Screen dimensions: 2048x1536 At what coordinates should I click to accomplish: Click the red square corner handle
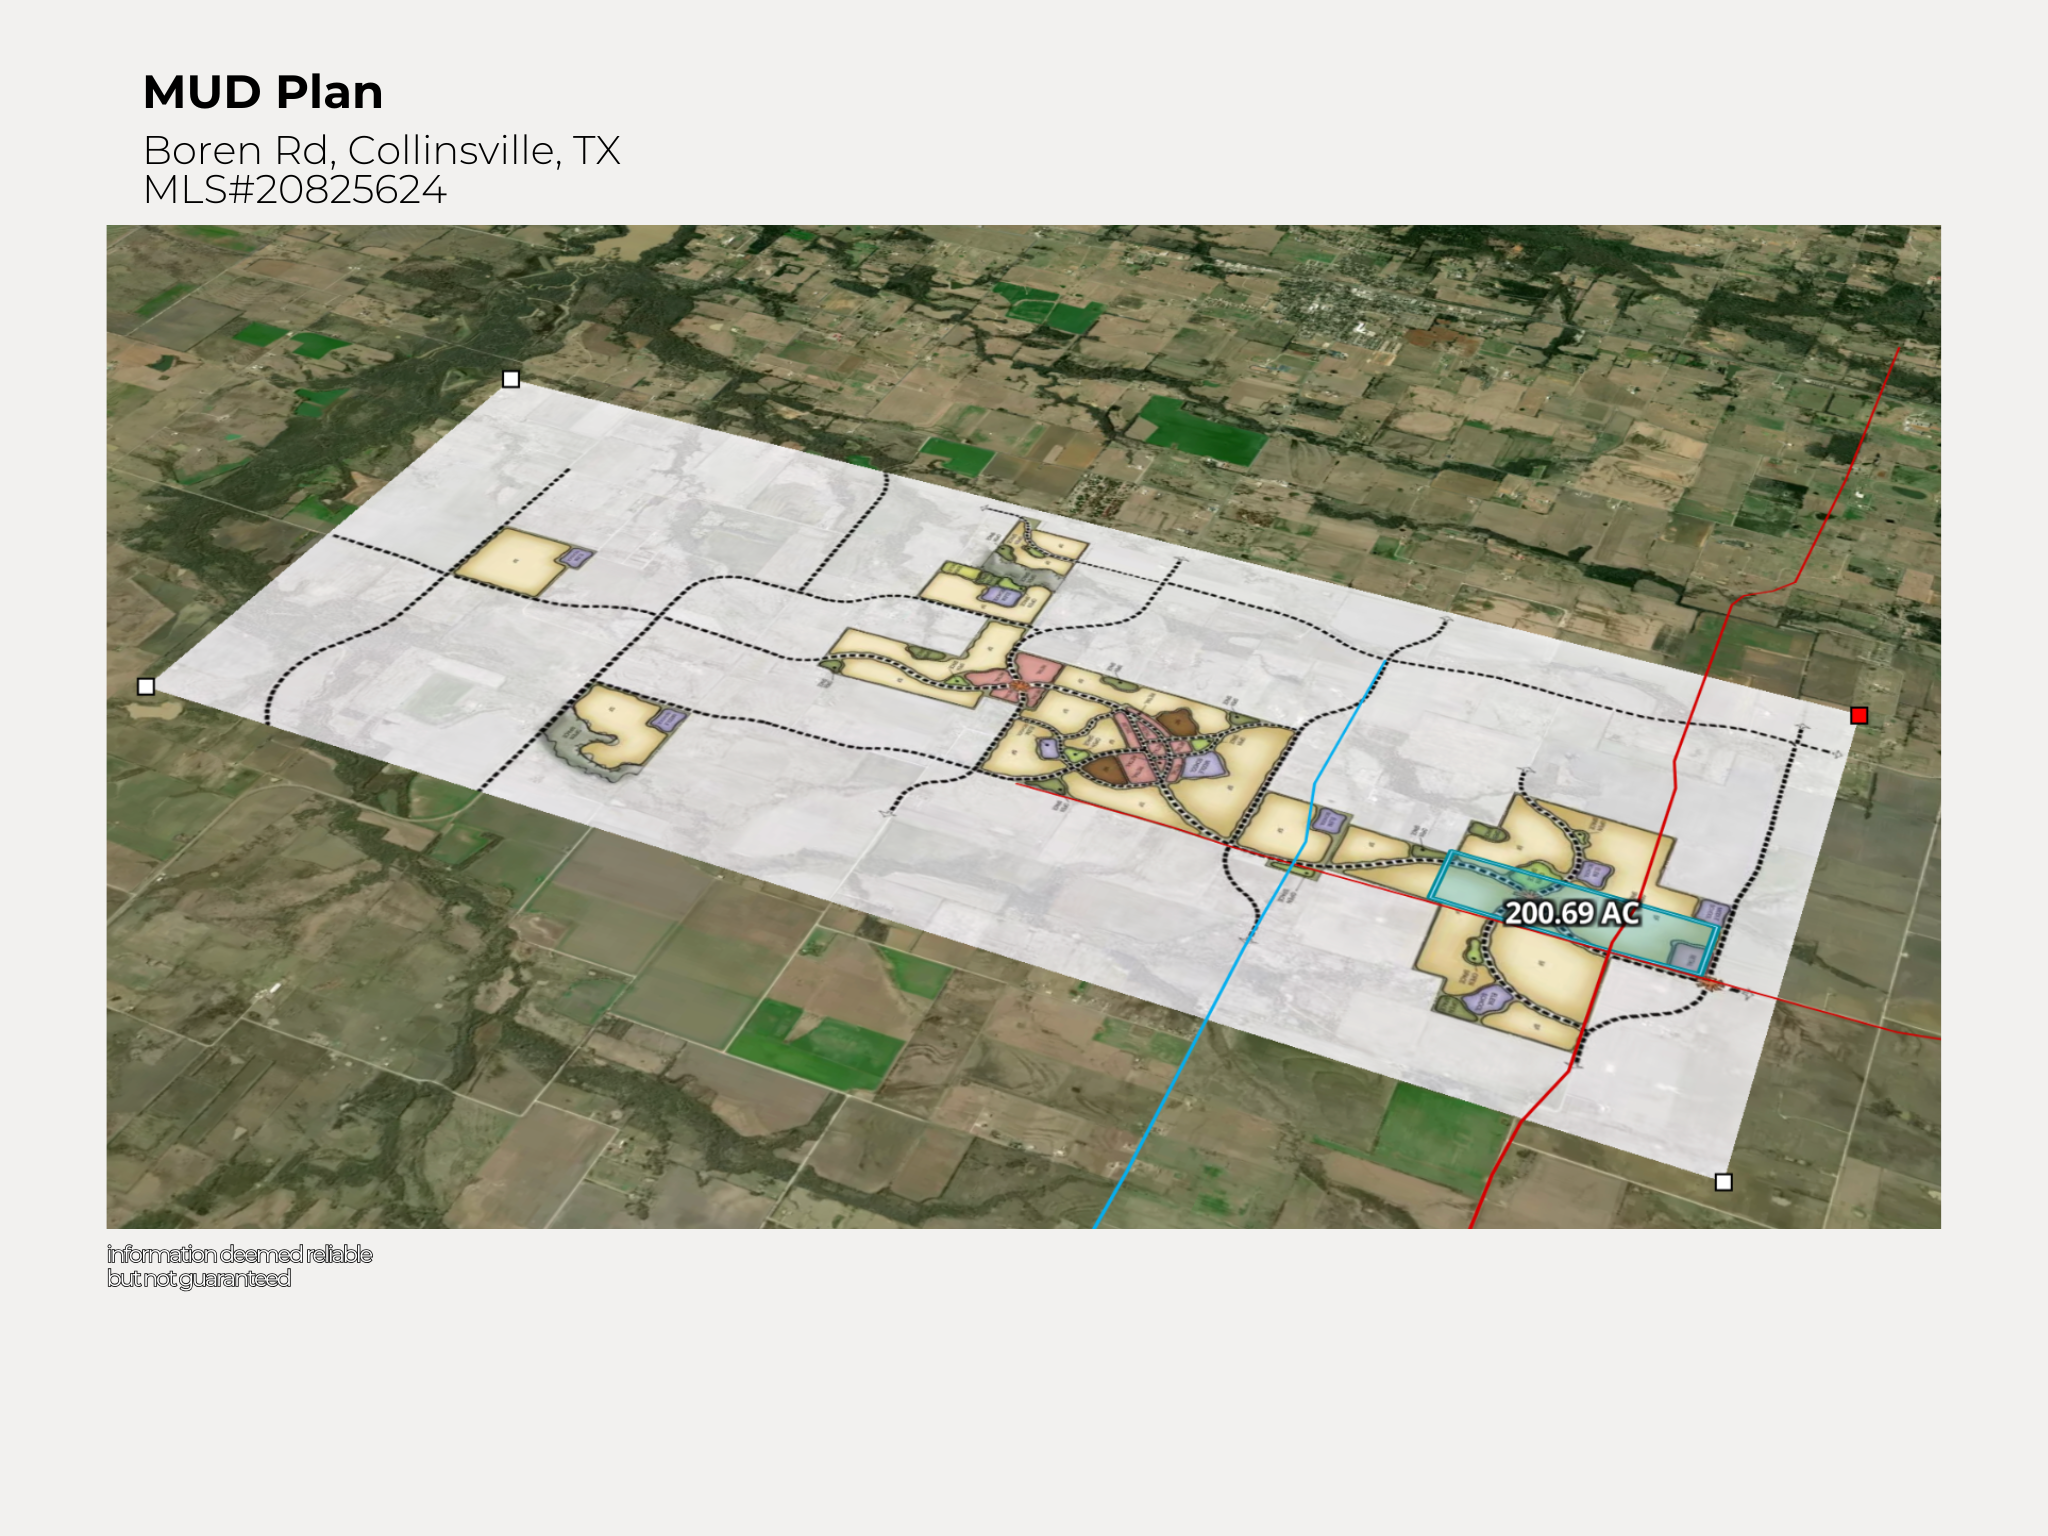coord(1859,715)
